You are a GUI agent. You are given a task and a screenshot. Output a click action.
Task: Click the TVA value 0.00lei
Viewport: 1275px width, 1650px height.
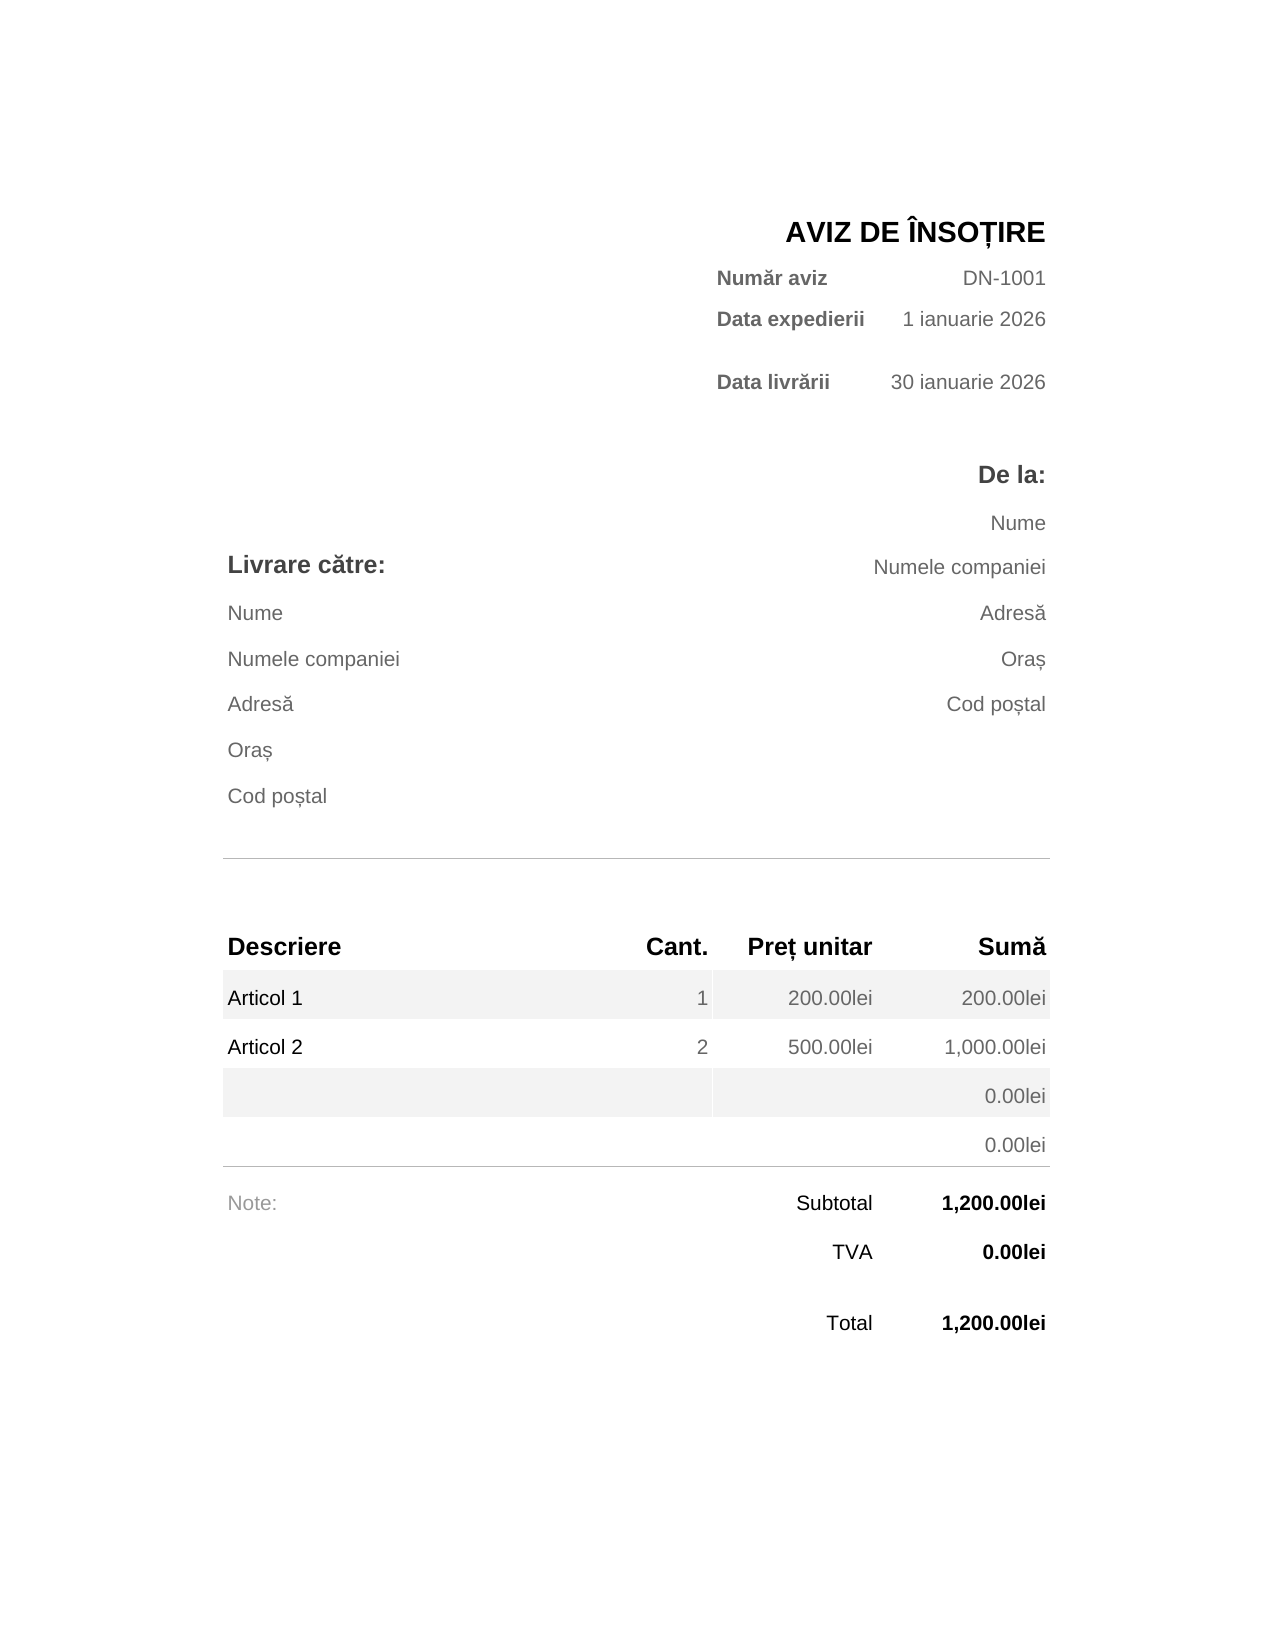1013,1252
